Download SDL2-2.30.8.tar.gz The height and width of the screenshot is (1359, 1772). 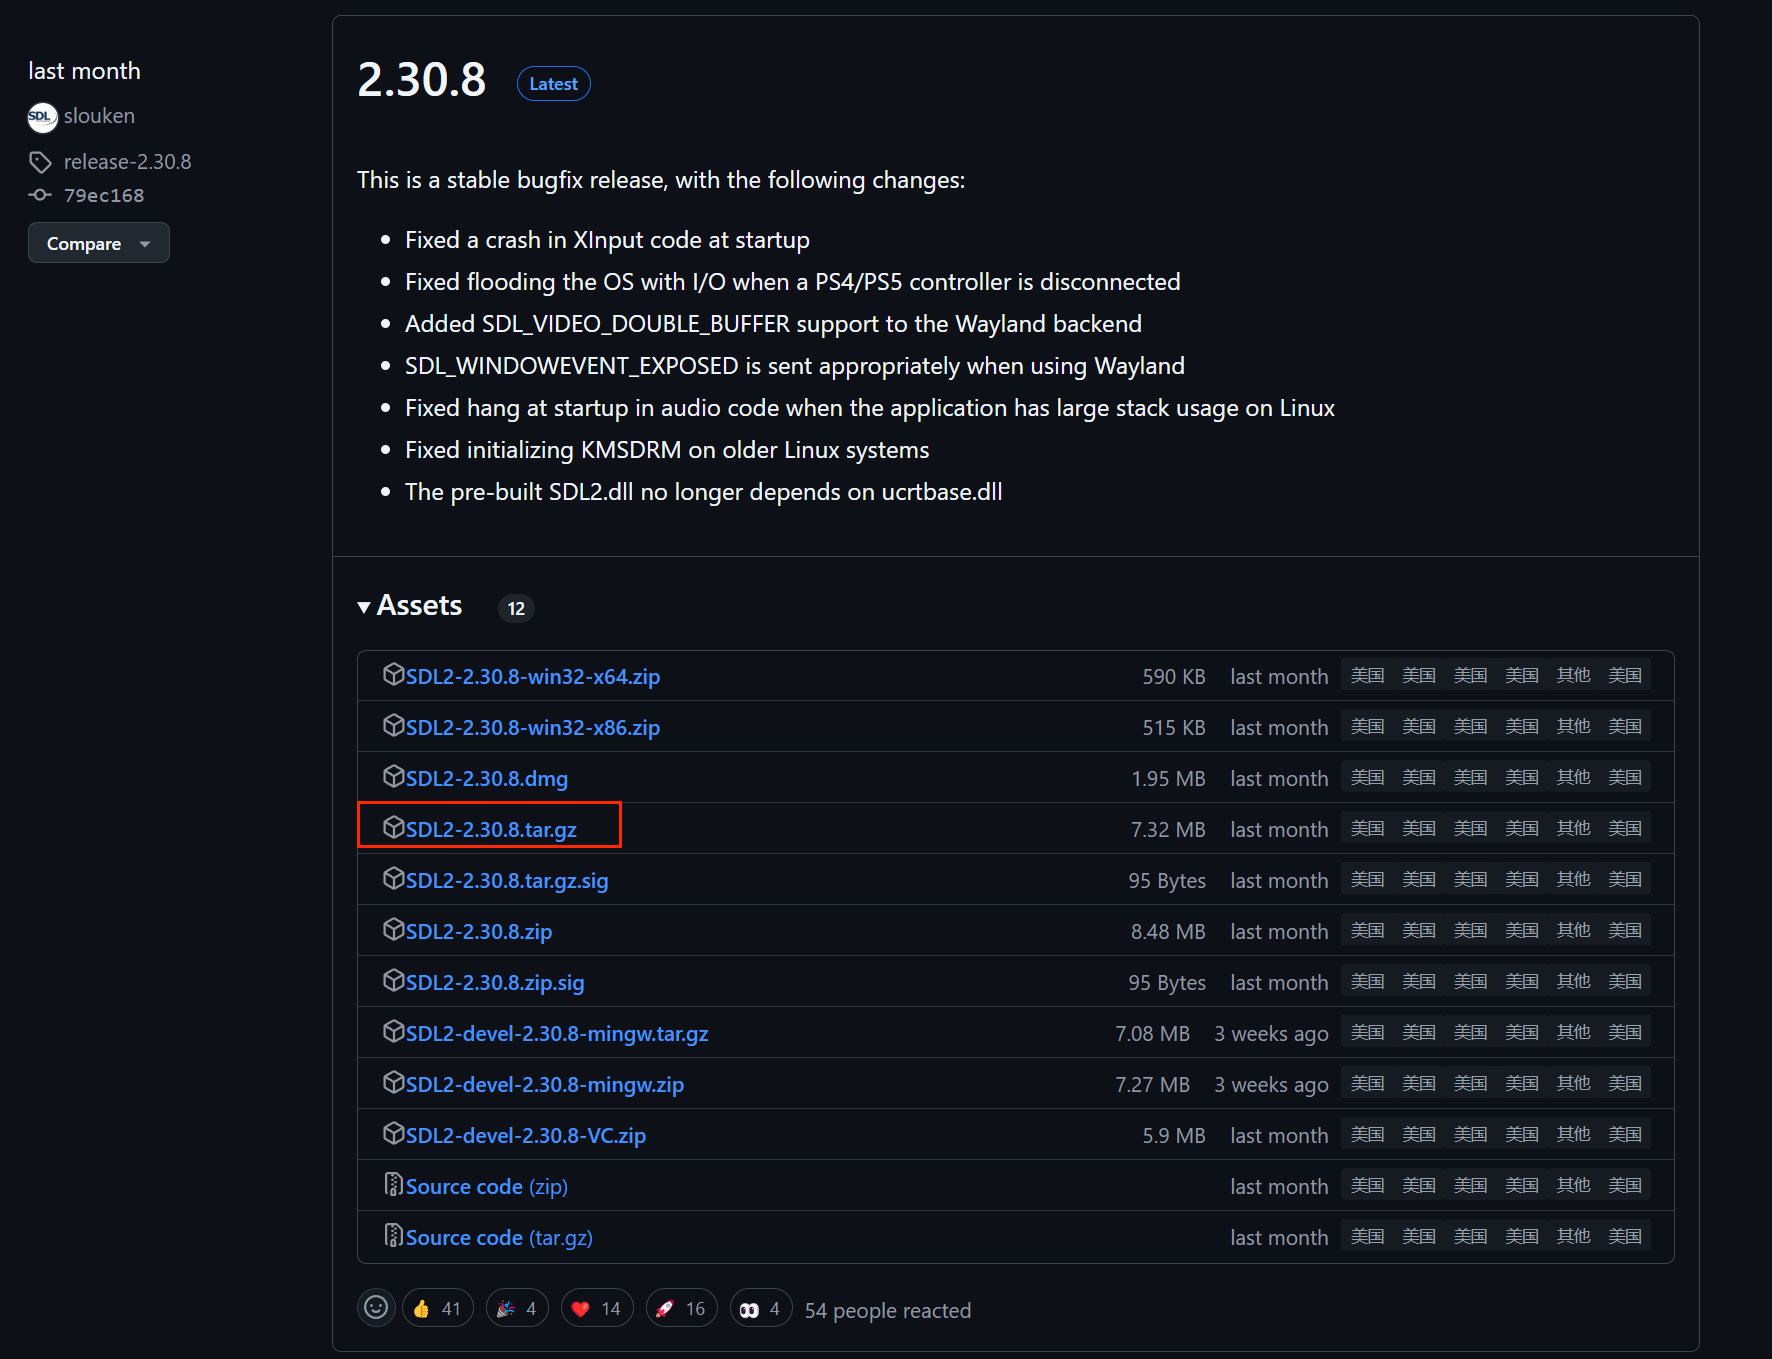491,830
